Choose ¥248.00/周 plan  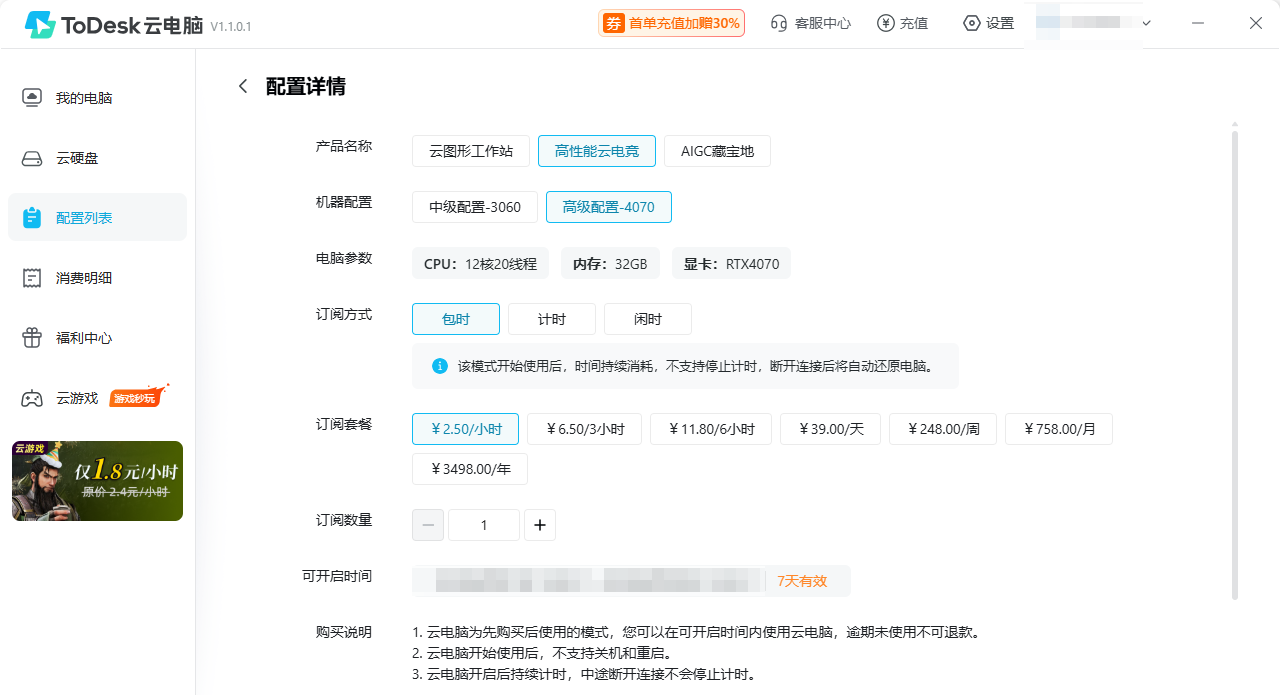click(943, 429)
